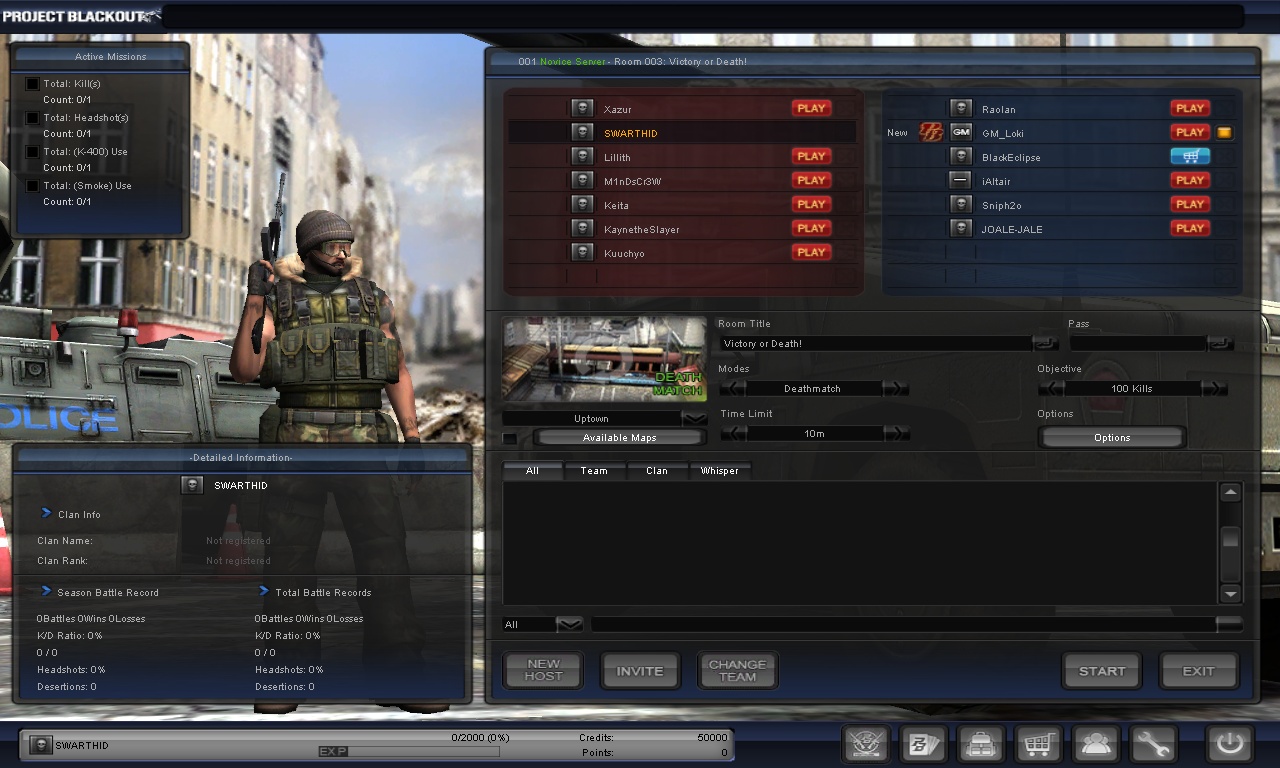Toggle the Total Headshot(s) mission checkbox
The image size is (1280, 768).
click(33, 118)
